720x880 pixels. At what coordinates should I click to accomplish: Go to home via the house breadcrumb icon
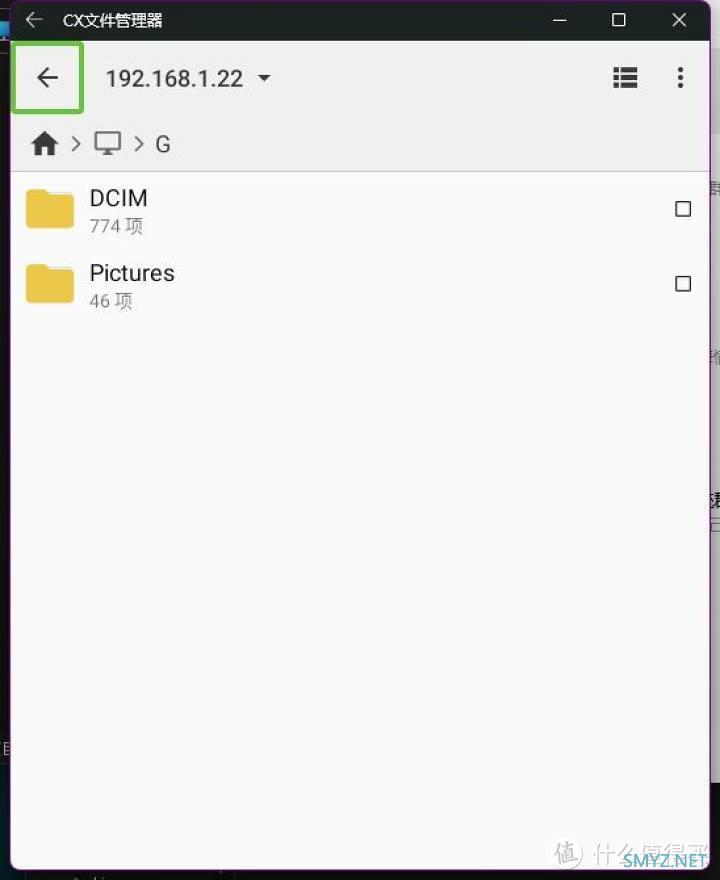(44, 143)
